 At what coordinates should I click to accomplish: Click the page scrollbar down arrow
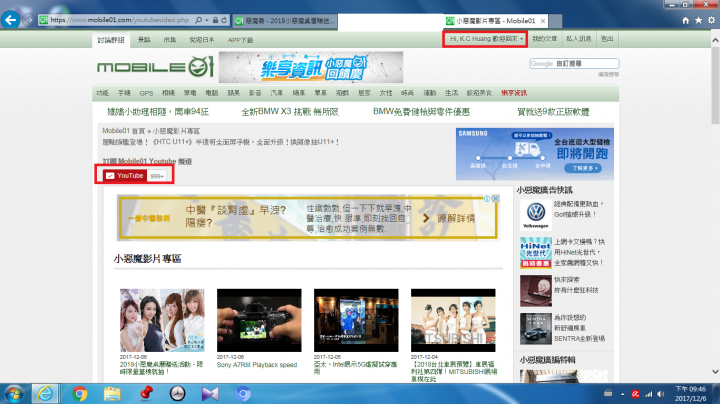715,371
